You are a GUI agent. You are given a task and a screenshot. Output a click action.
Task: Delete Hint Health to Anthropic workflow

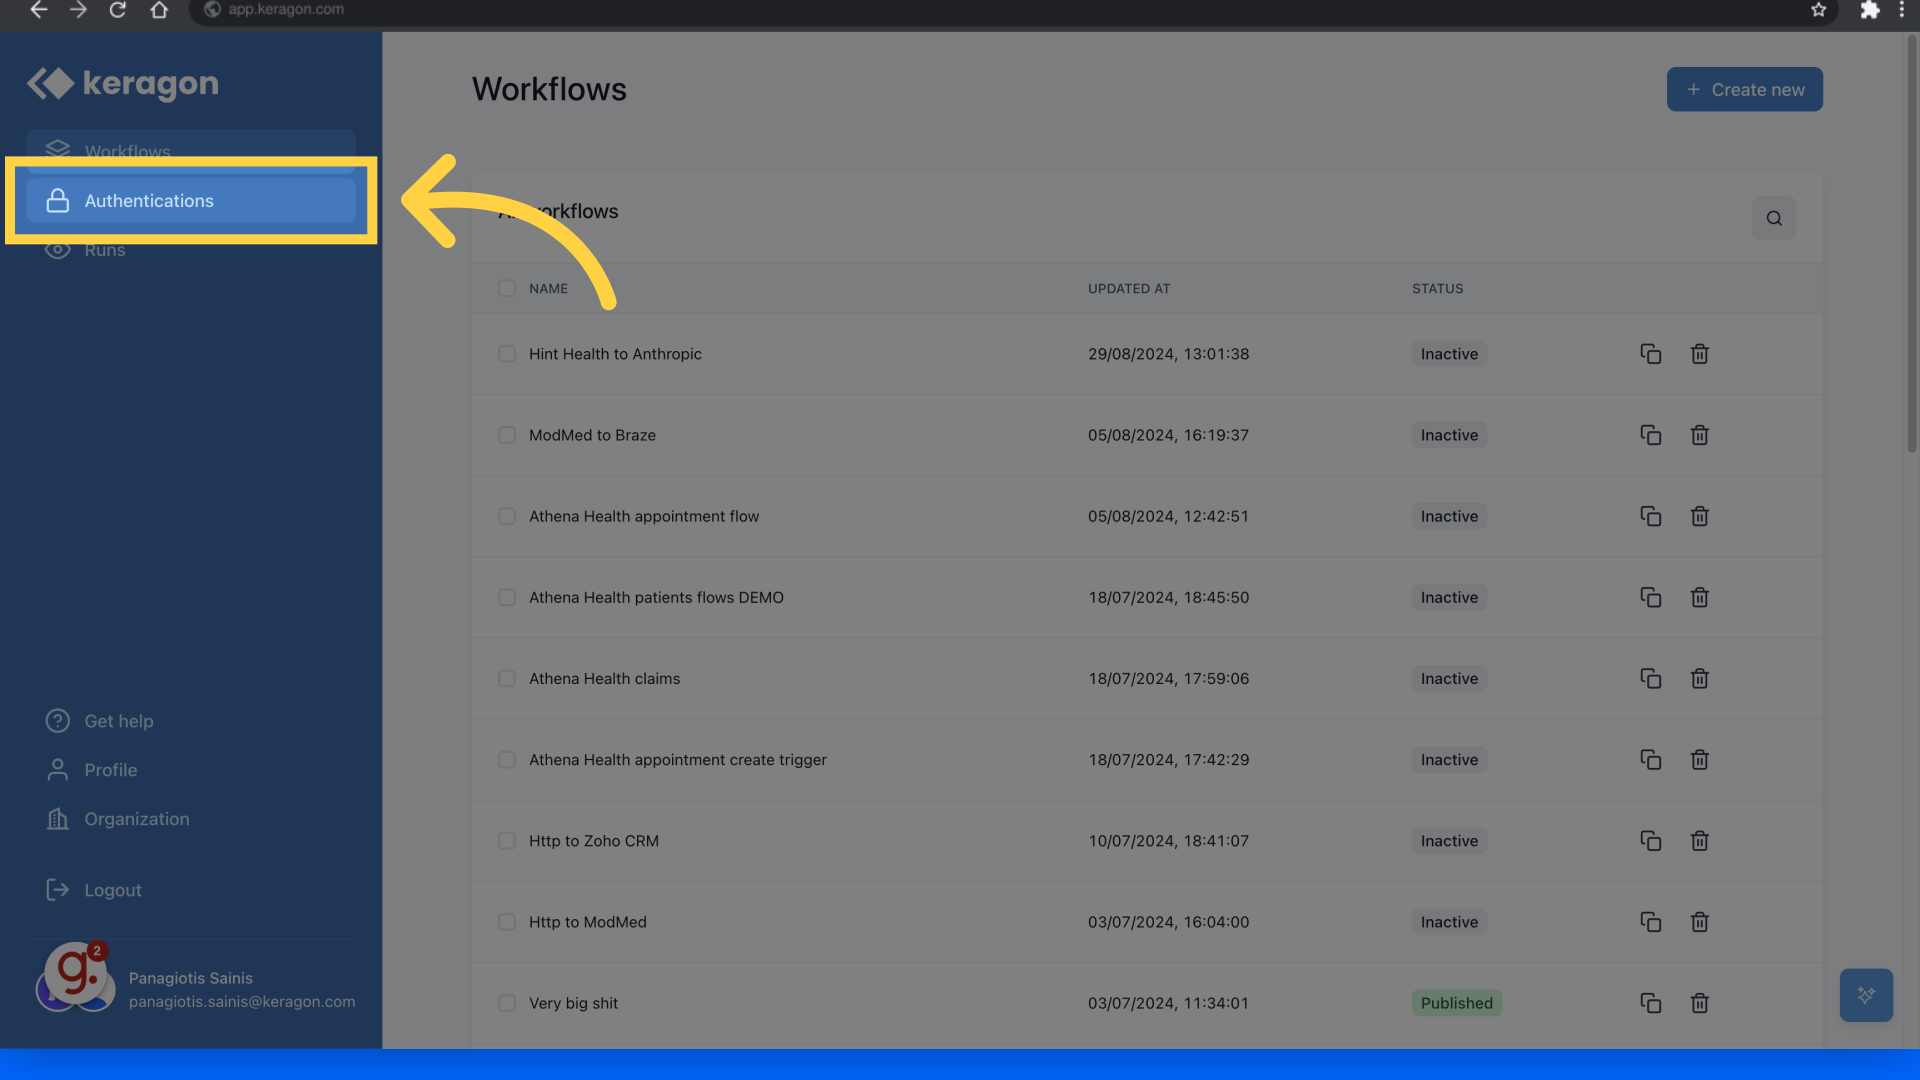point(1699,354)
